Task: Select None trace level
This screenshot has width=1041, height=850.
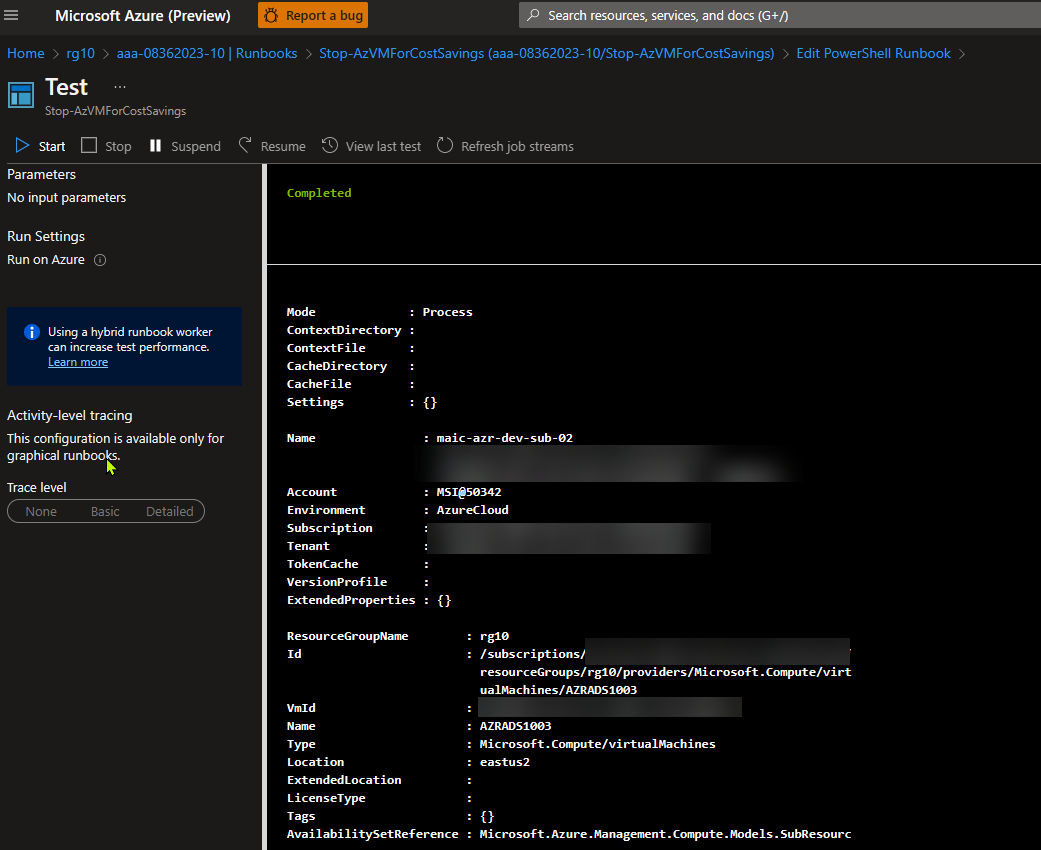Action: click(x=41, y=511)
